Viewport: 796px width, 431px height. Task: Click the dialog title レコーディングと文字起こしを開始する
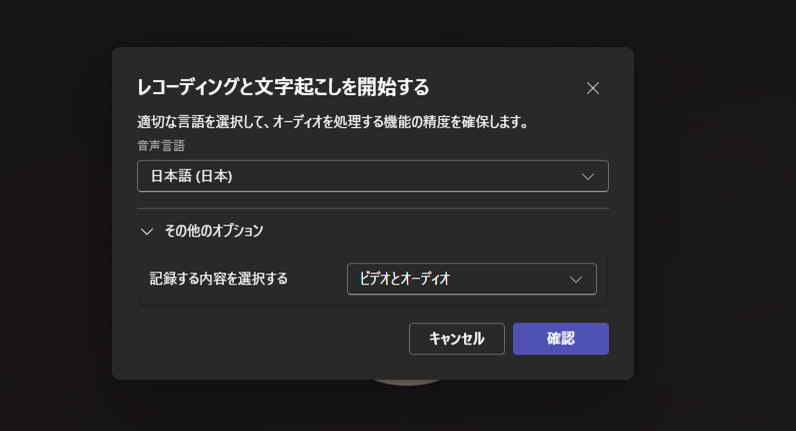(283, 87)
